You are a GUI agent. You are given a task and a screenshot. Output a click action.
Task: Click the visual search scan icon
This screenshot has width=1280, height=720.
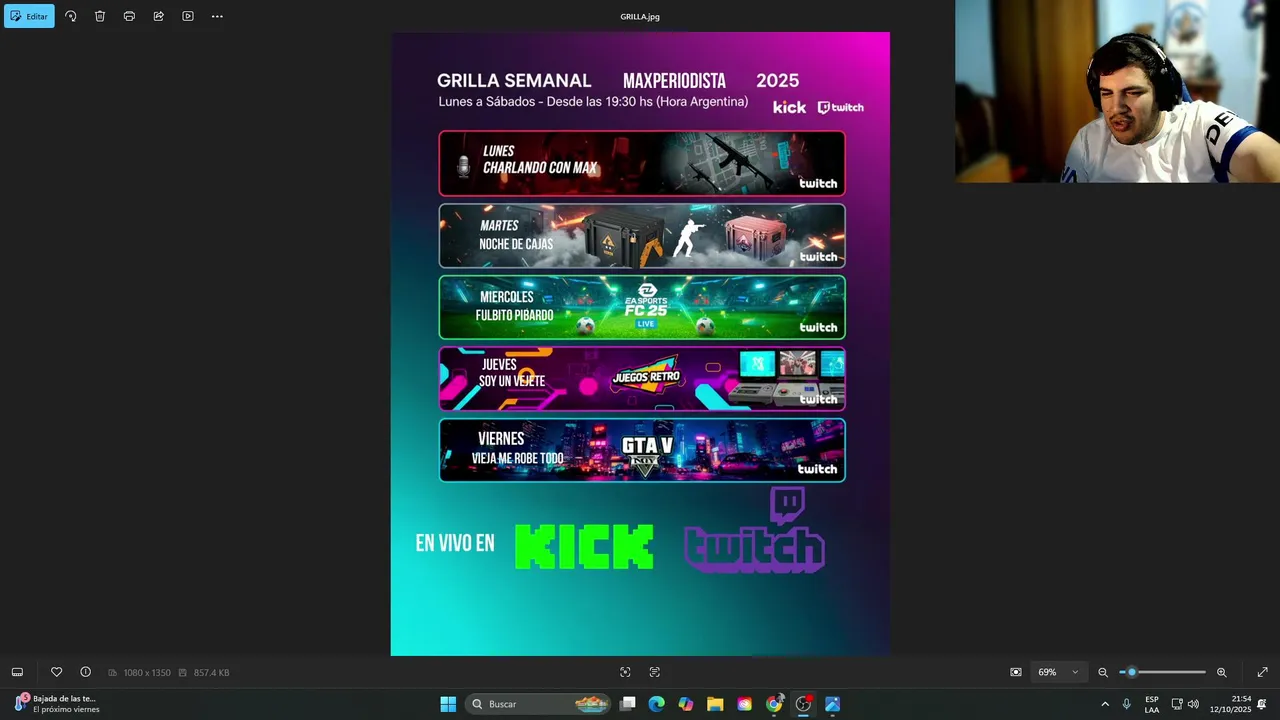[625, 672]
